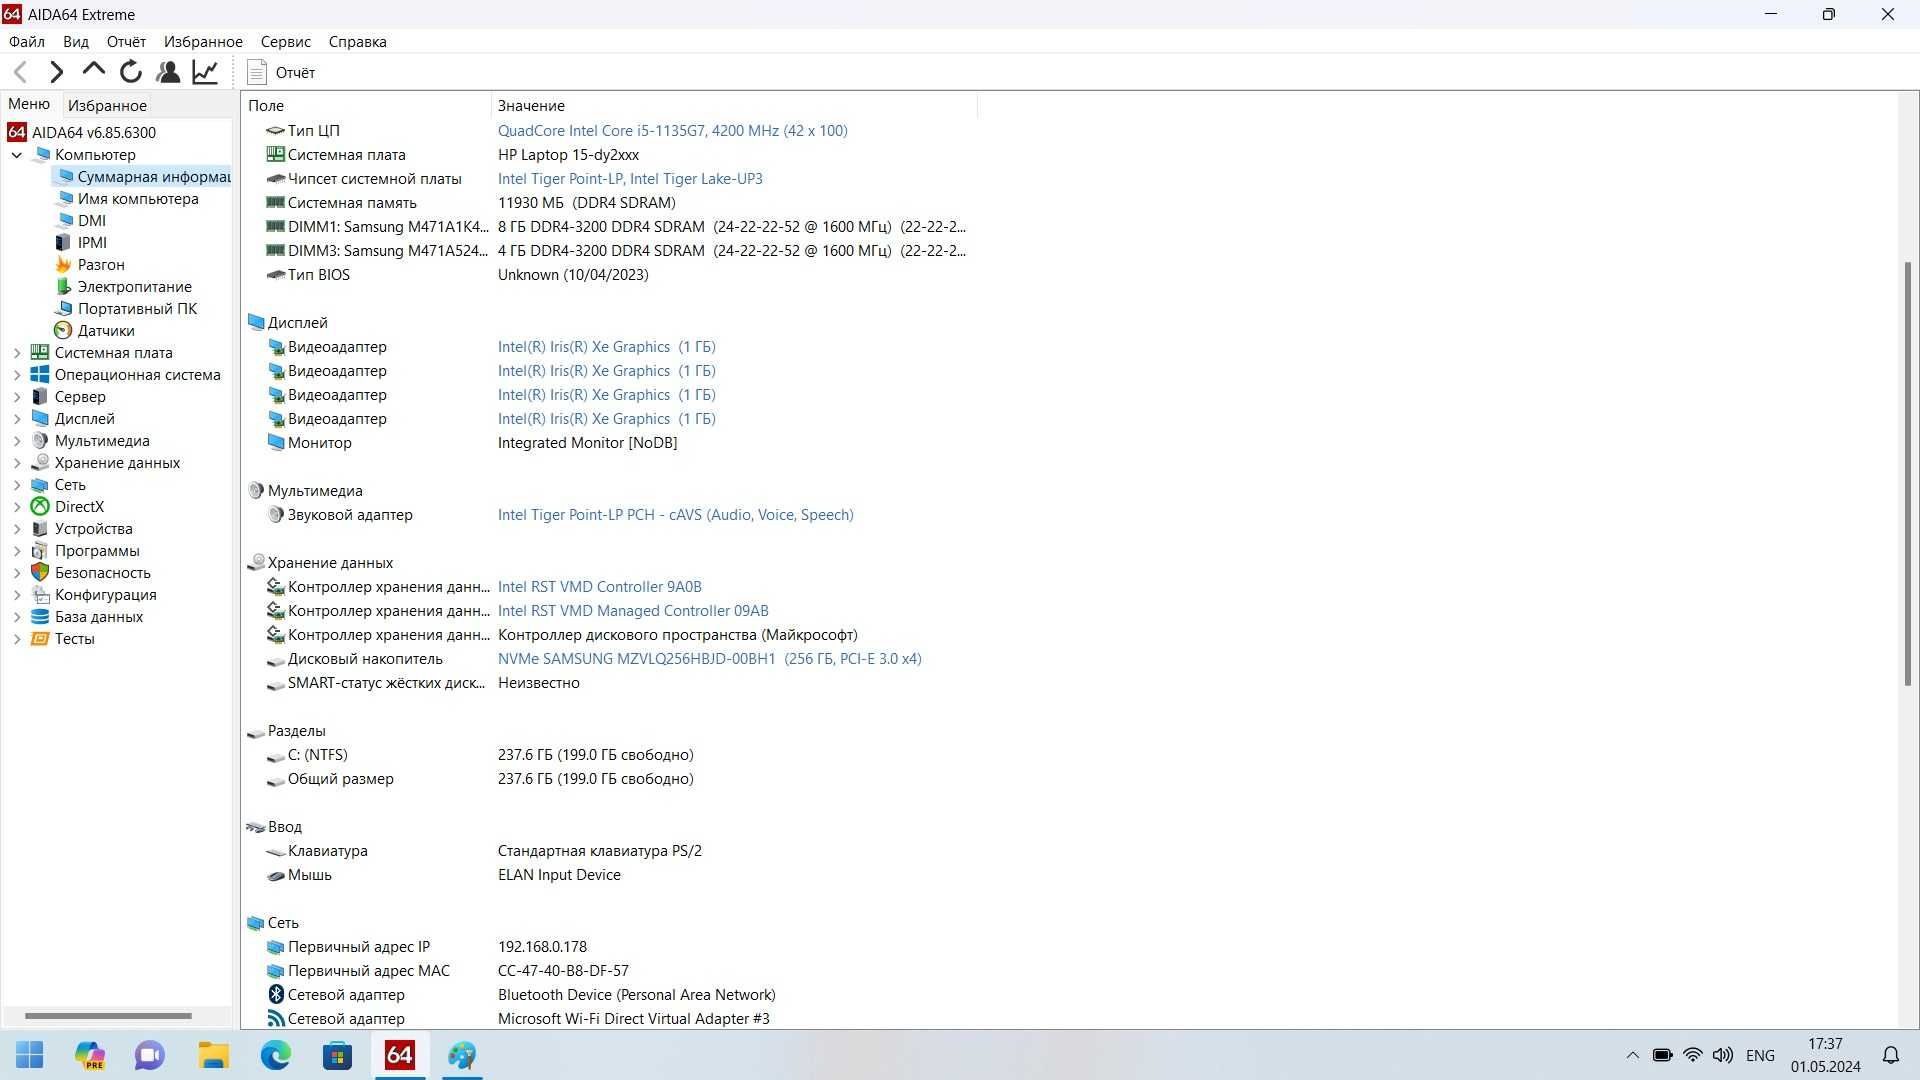This screenshot has width=1920, height=1080.
Task: Expand the Сервер tree node
Action: tap(17, 397)
